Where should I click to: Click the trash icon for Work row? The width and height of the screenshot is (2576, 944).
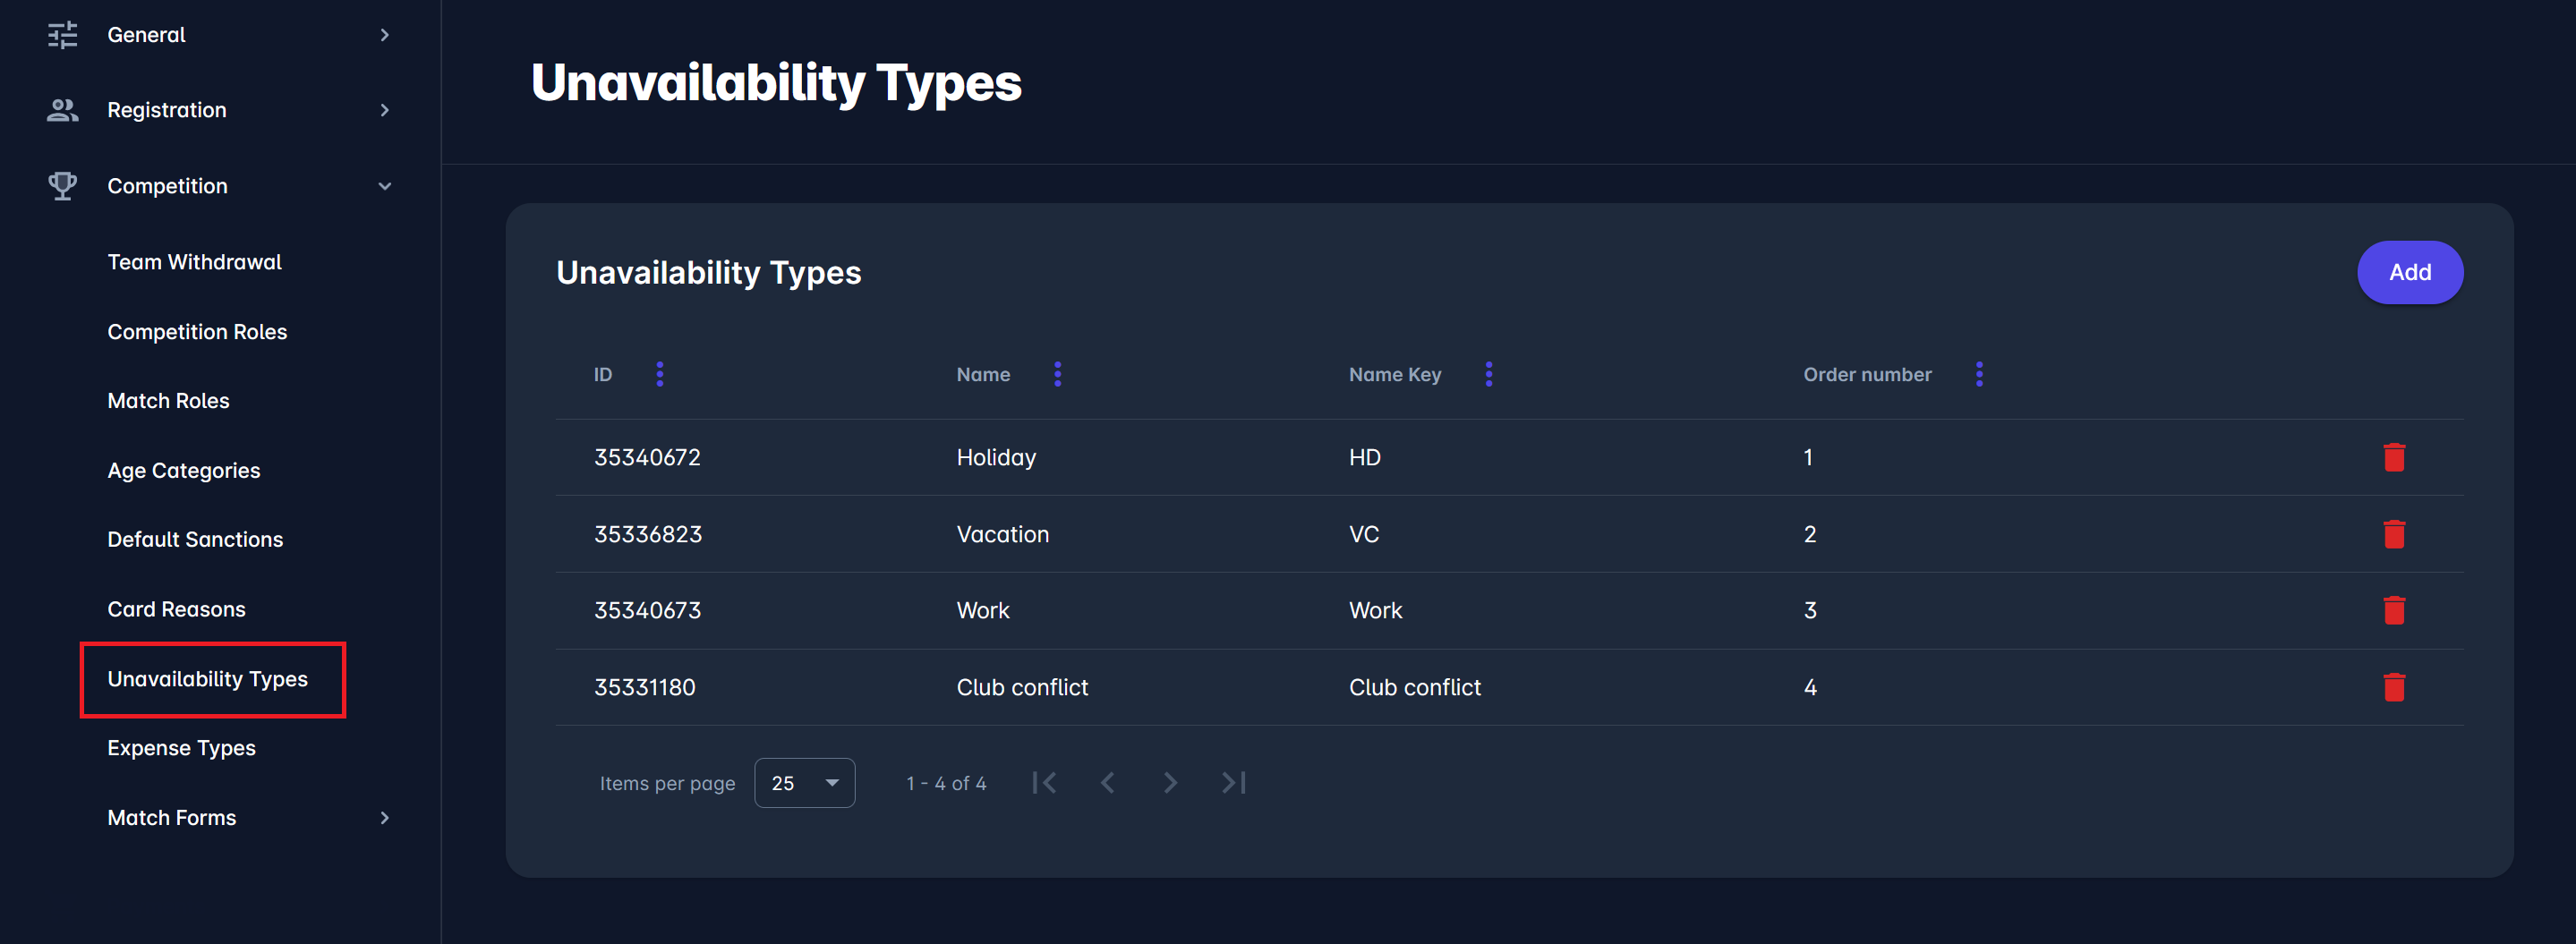coord(2393,610)
